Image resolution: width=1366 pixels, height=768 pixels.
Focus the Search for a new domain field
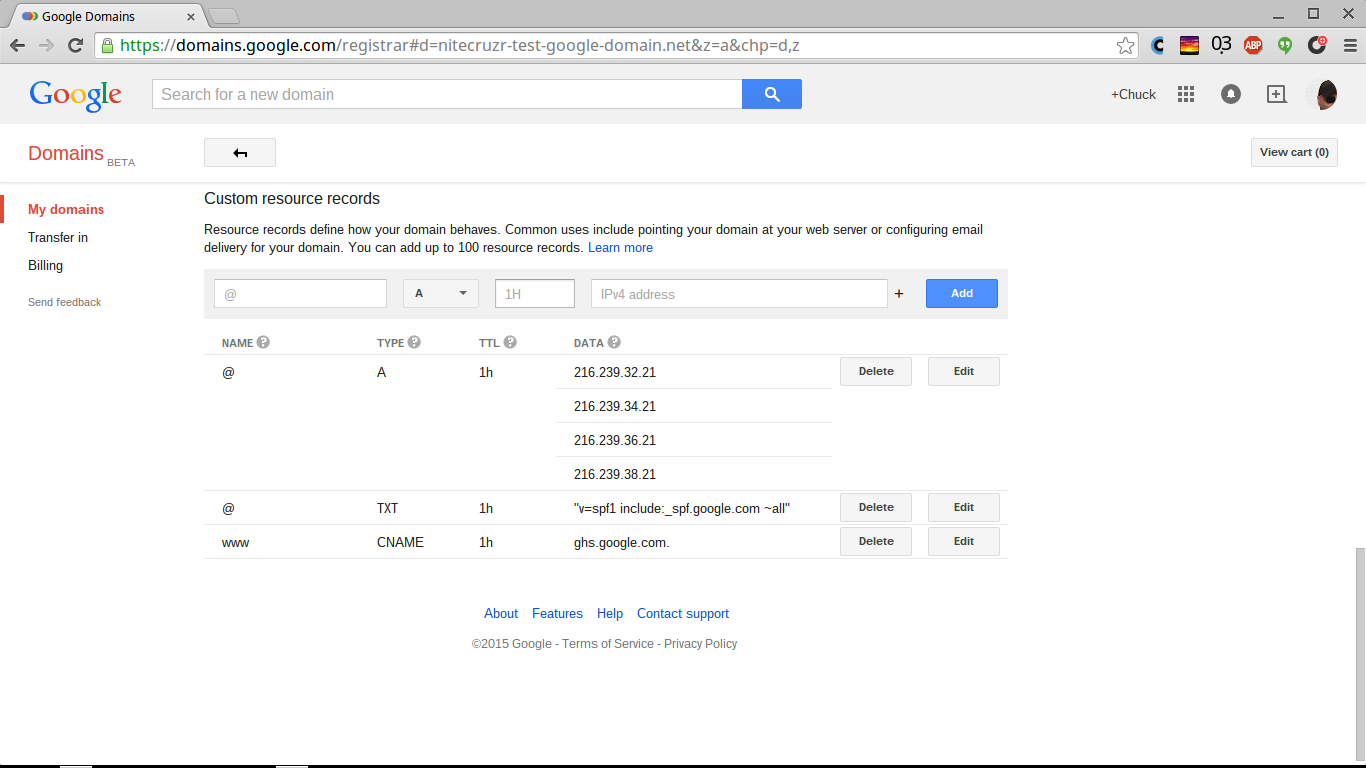coord(447,94)
